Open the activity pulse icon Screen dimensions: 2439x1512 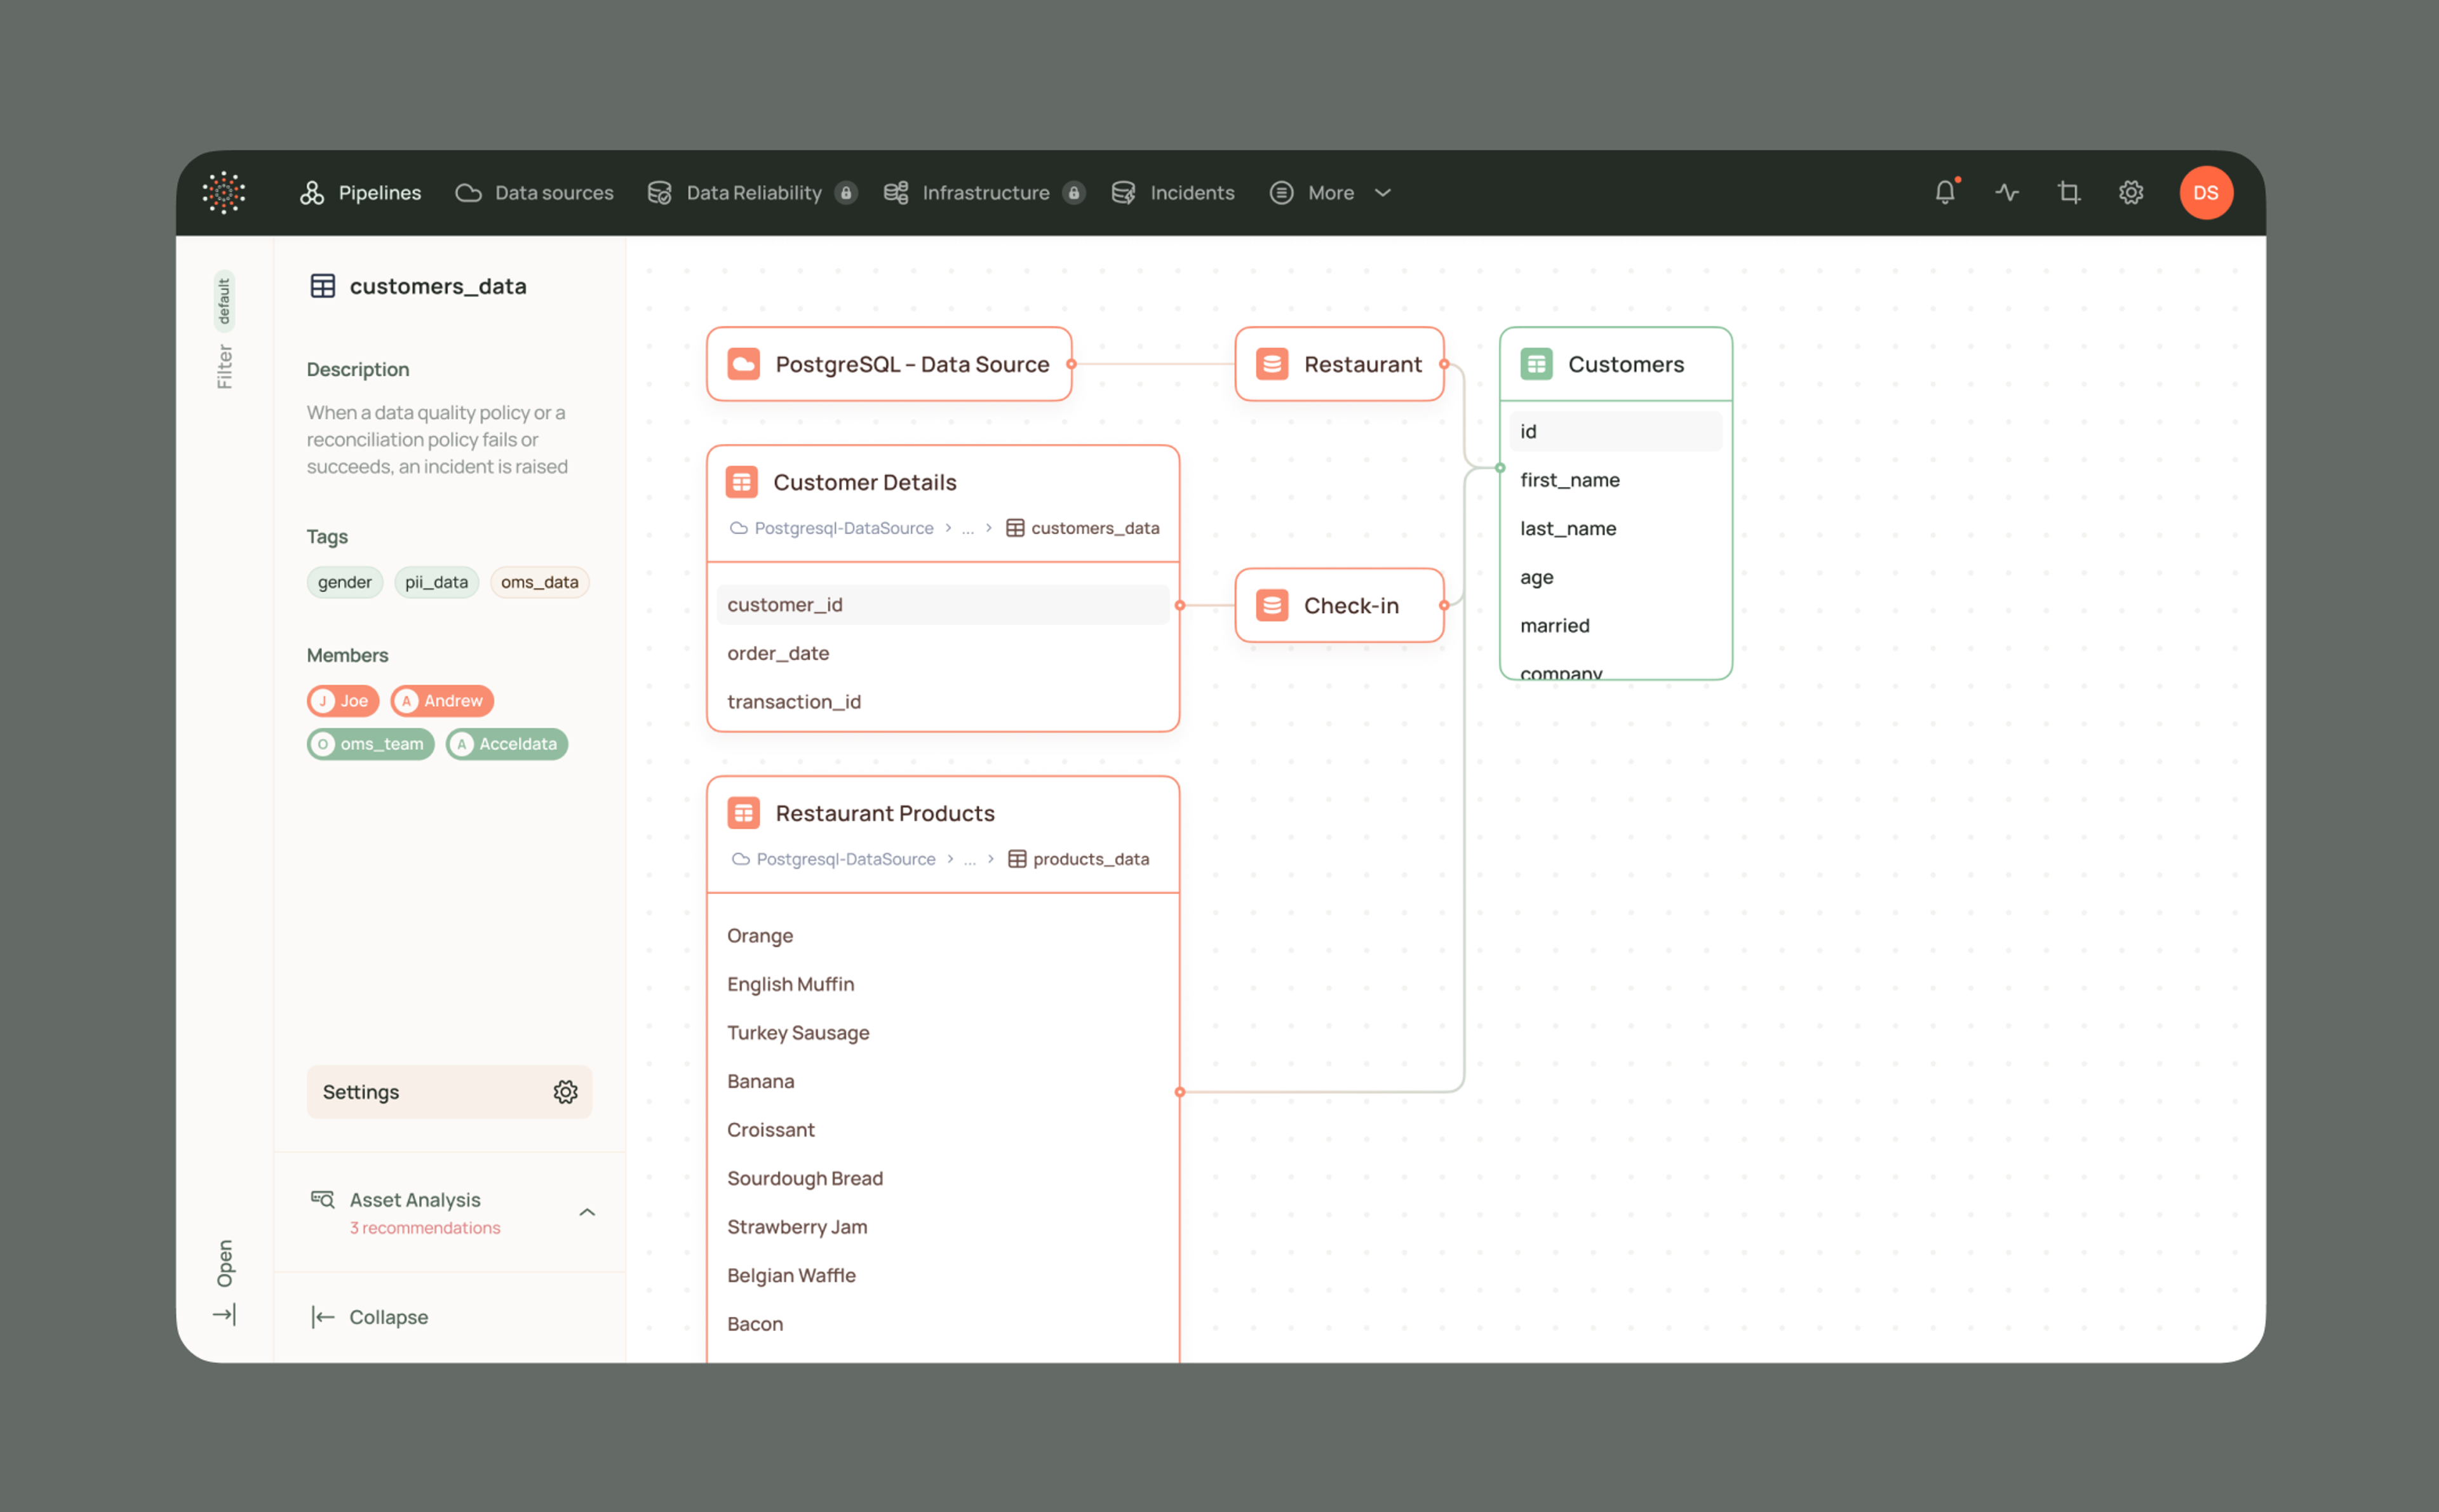[x=2007, y=193]
